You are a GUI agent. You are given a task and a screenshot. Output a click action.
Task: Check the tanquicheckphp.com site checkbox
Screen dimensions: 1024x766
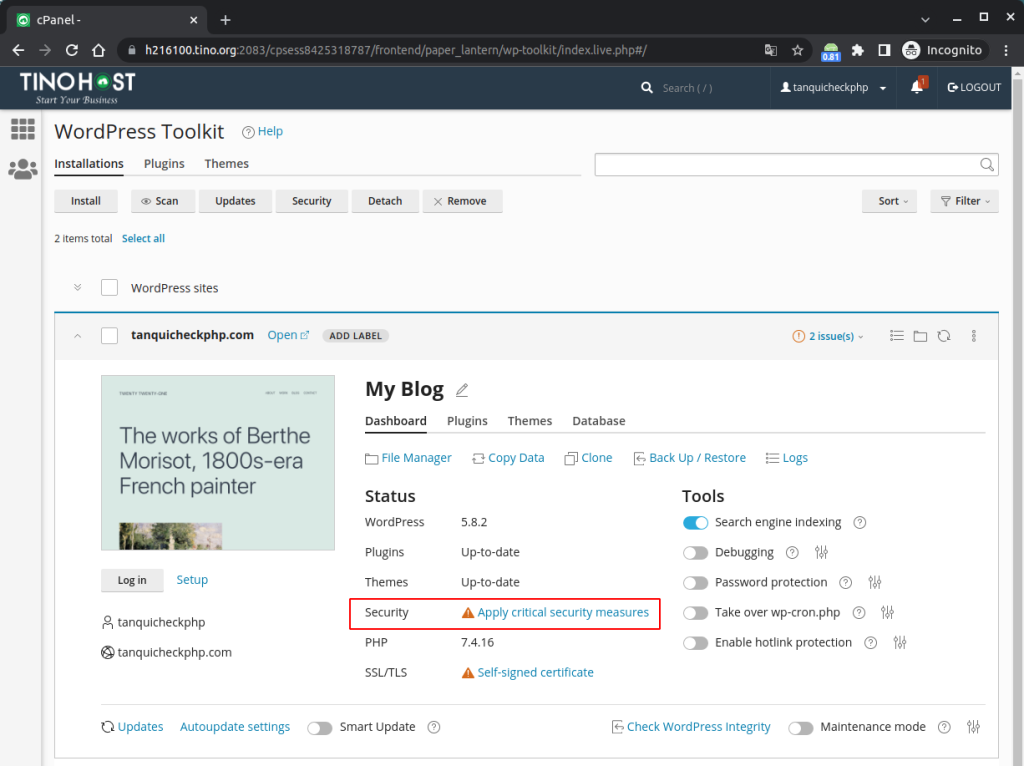tap(109, 336)
